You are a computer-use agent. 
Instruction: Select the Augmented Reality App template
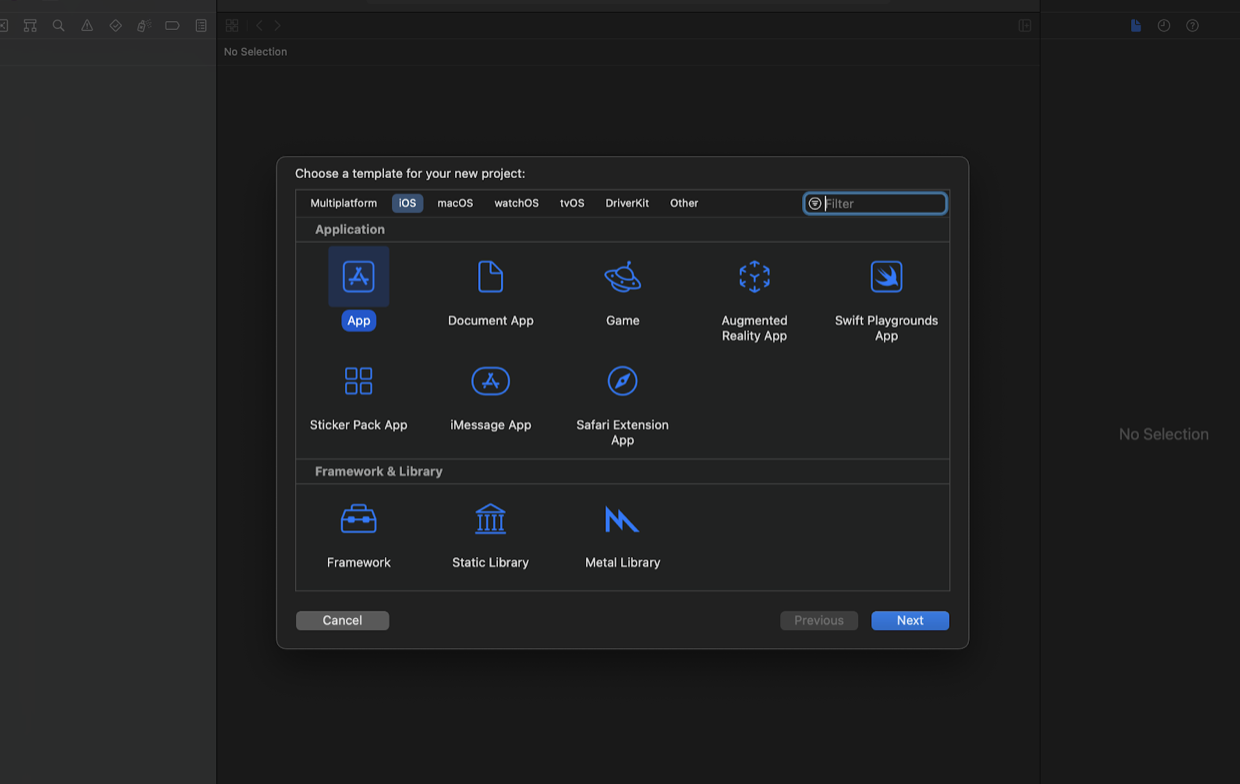(x=754, y=277)
